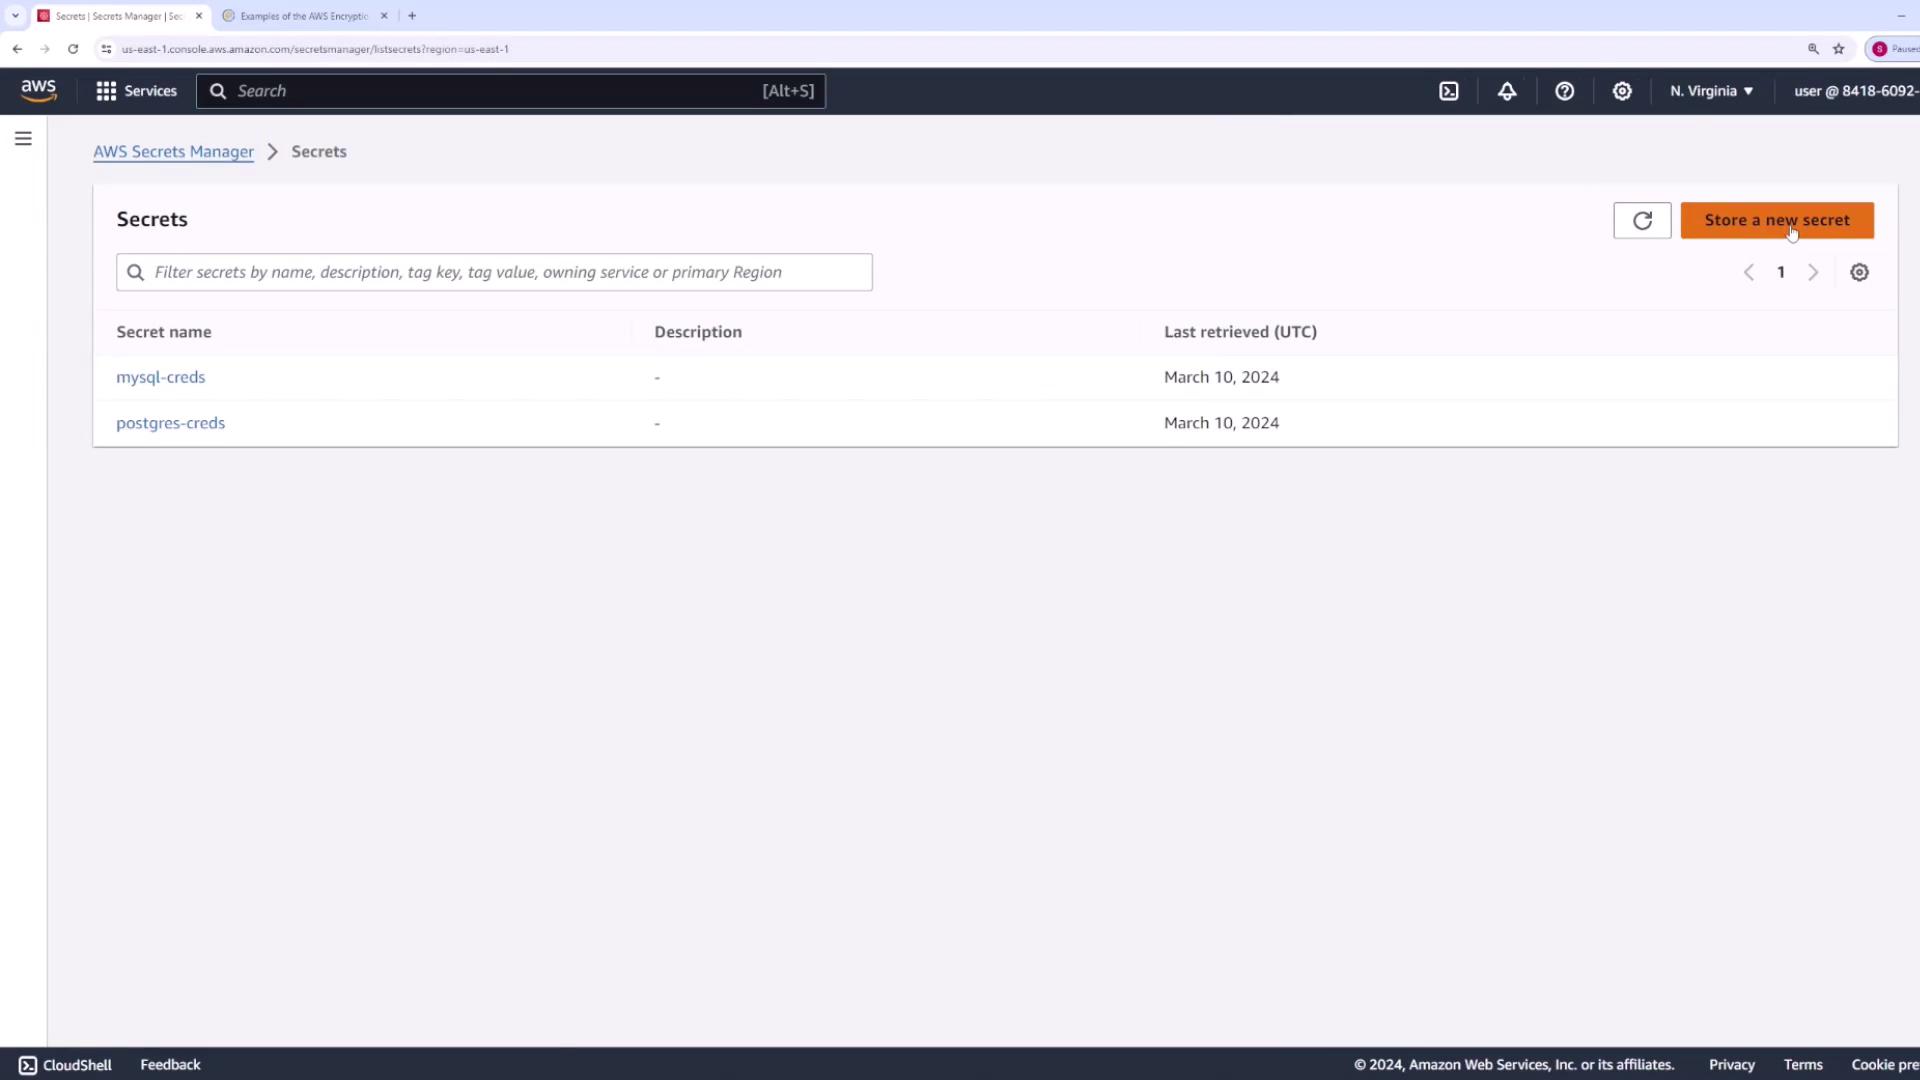Open the postgres-creds secret

point(170,423)
